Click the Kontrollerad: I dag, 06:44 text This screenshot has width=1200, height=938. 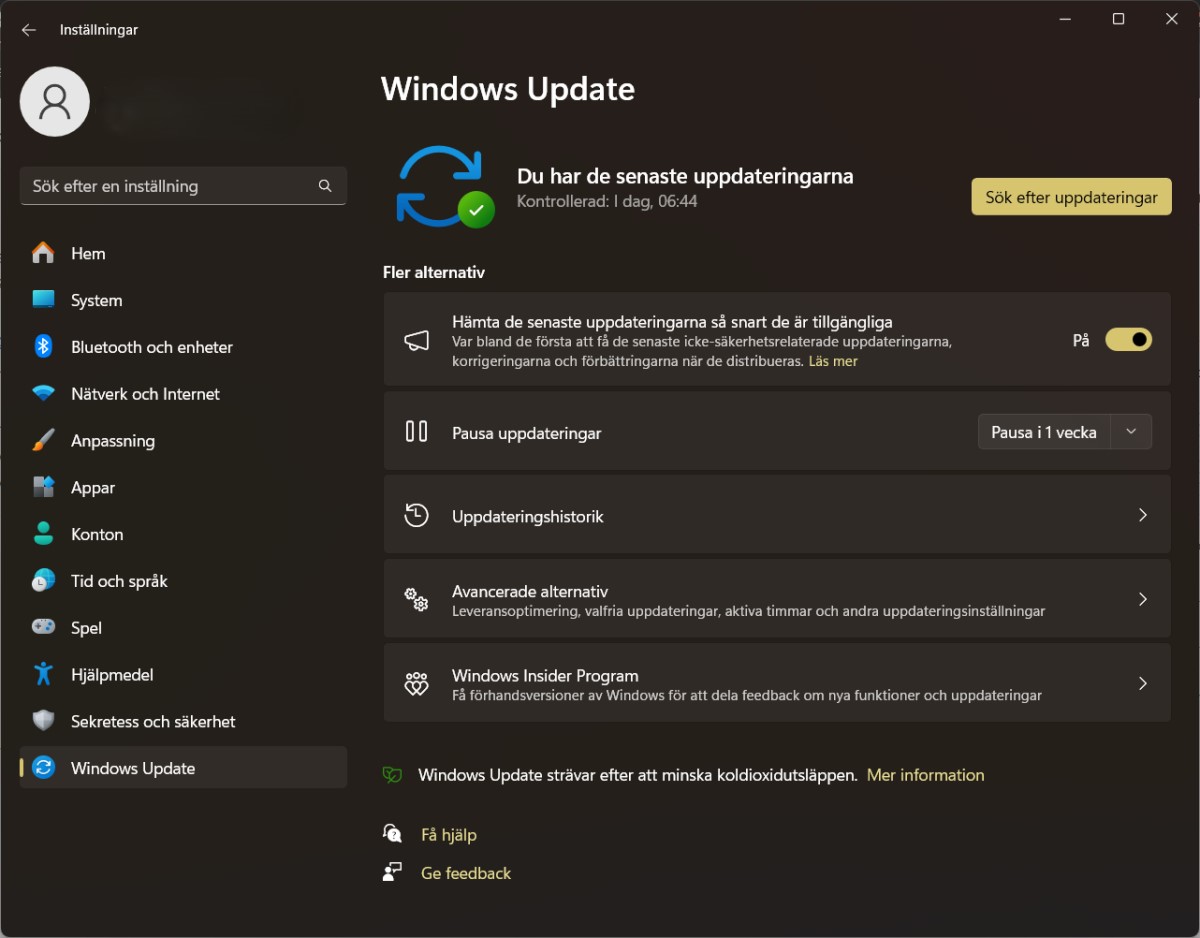pyautogui.click(x=607, y=201)
